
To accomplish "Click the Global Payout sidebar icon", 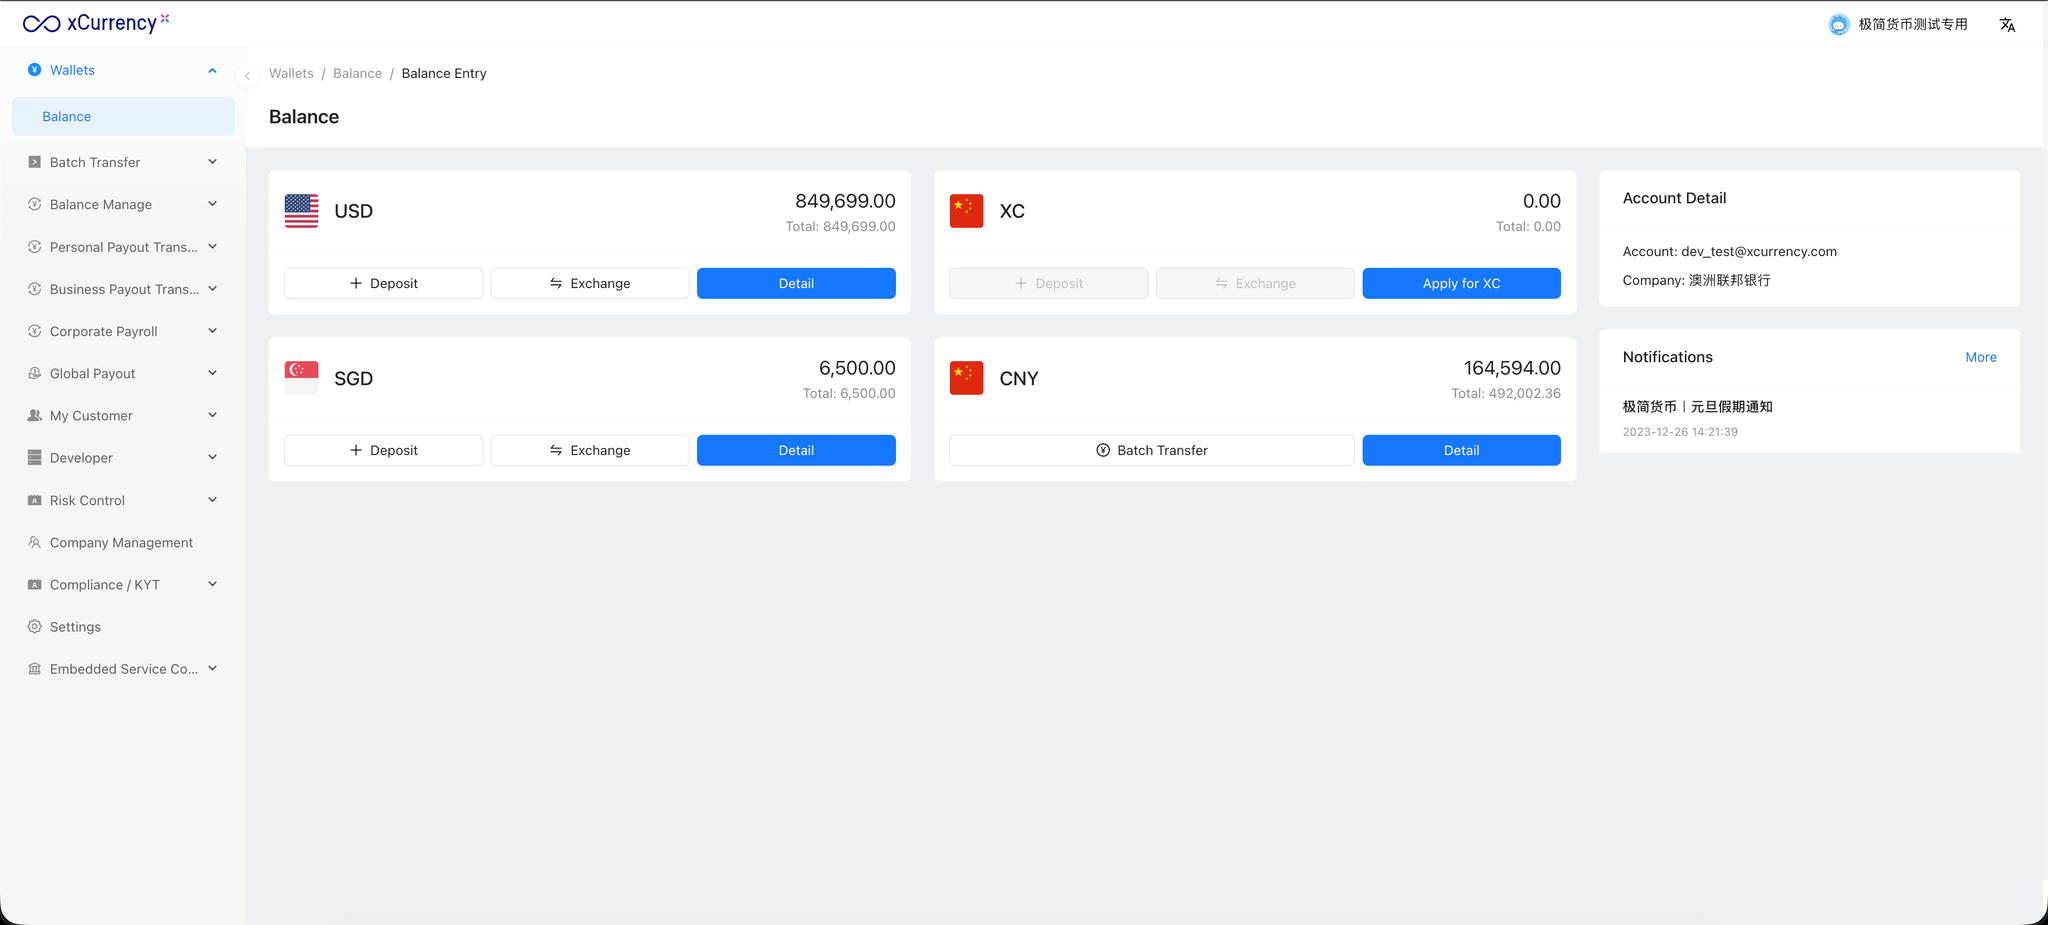I will [34, 373].
